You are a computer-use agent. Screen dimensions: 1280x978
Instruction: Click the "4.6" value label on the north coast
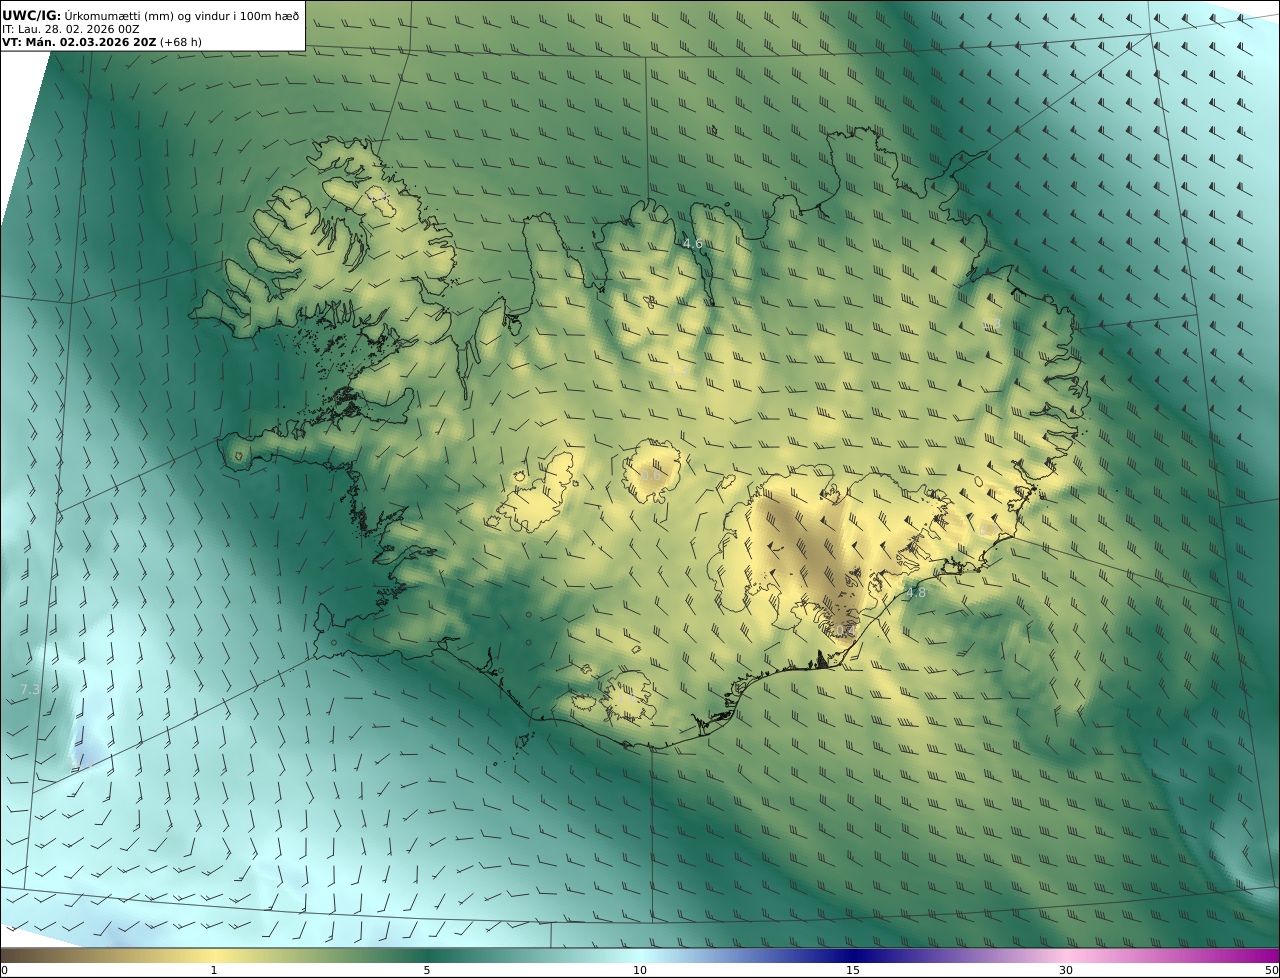tap(692, 244)
